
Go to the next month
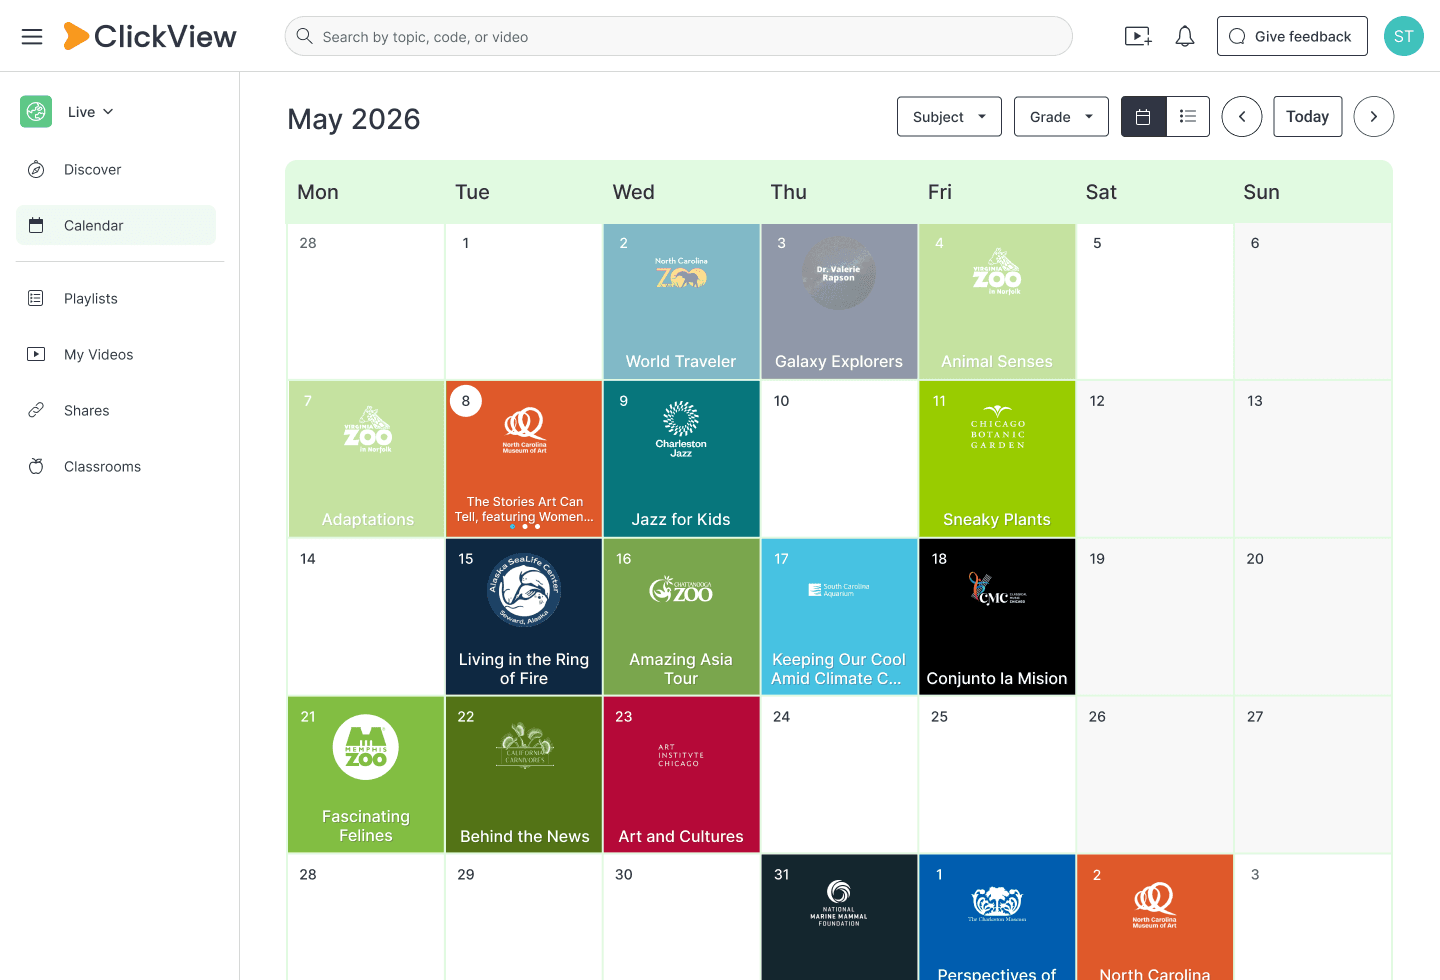[1374, 117]
